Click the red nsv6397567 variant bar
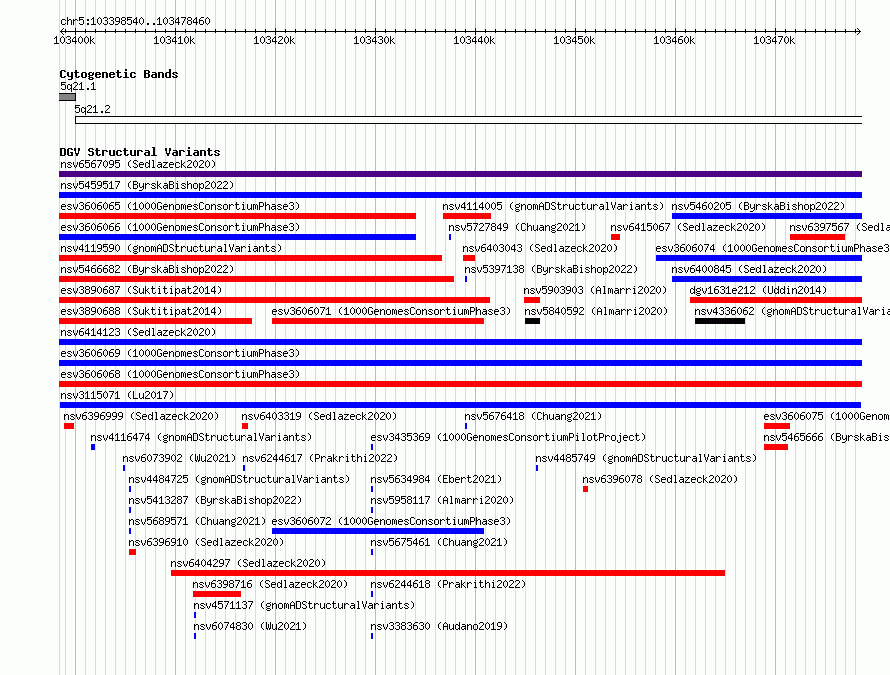The width and height of the screenshot is (890, 675). 817,237
